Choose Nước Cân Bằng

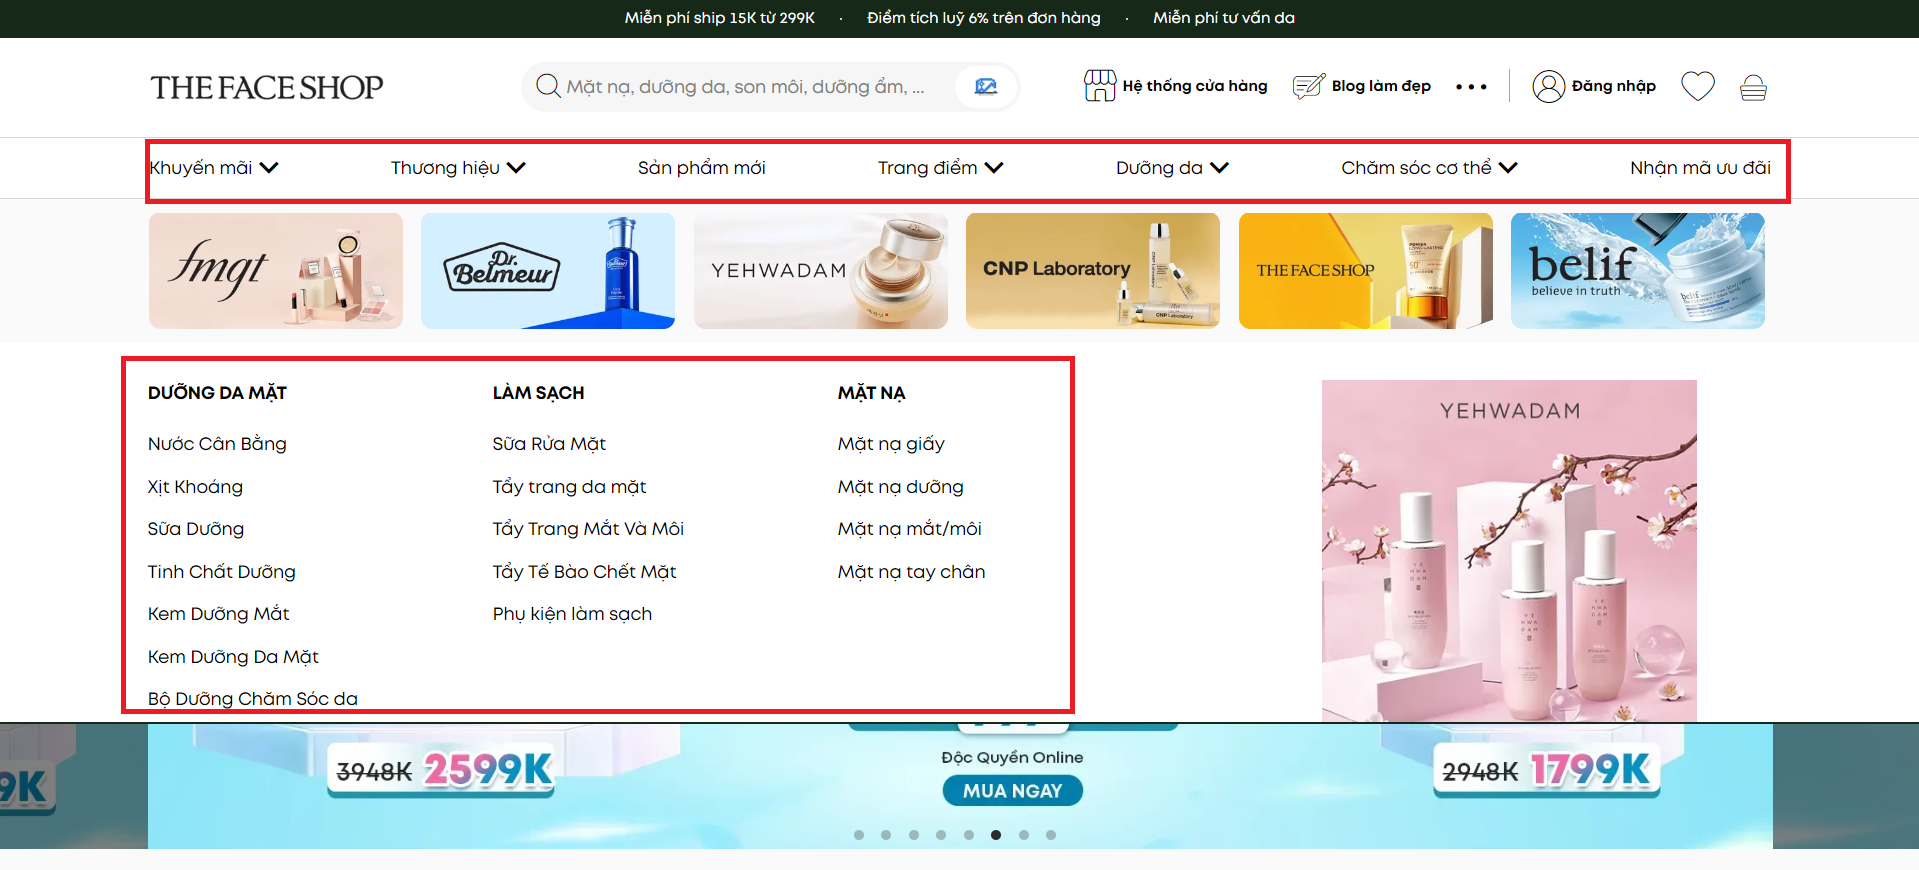click(x=217, y=444)
